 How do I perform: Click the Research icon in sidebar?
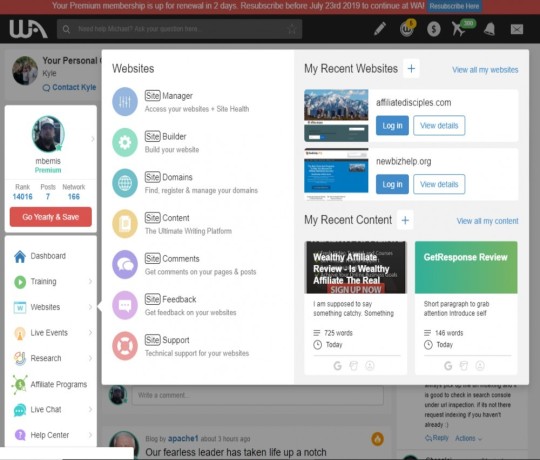pos(20,358)
